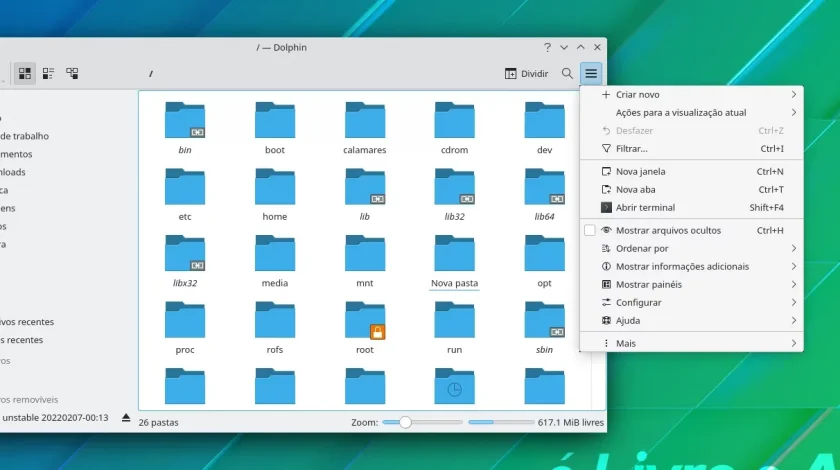
Task: Select the locked root folder
Action: click(x=365, y=327)
